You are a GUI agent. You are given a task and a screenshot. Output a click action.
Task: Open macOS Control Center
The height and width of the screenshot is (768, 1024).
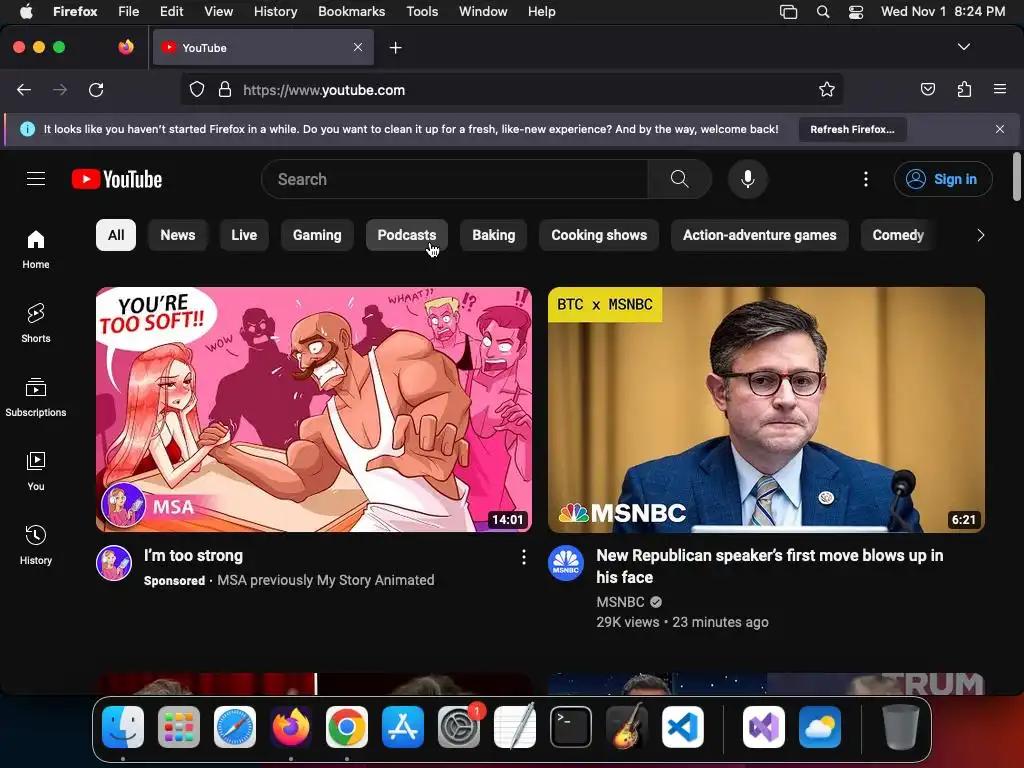point(856,12)
